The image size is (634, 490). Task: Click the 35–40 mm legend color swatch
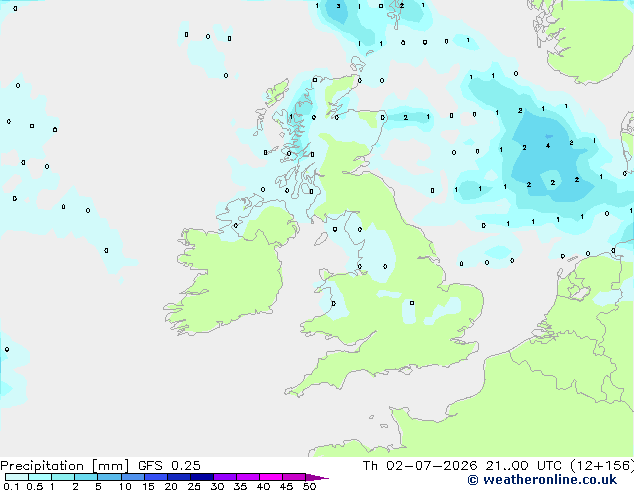(248, 477)
